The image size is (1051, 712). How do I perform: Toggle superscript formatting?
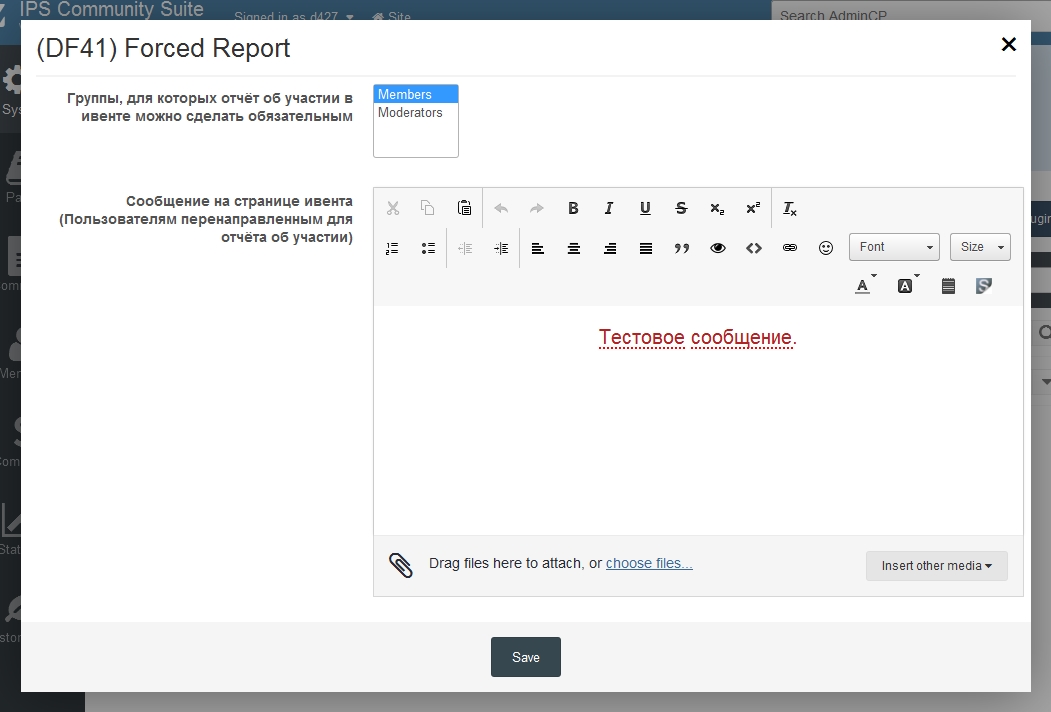click(753, 209)
